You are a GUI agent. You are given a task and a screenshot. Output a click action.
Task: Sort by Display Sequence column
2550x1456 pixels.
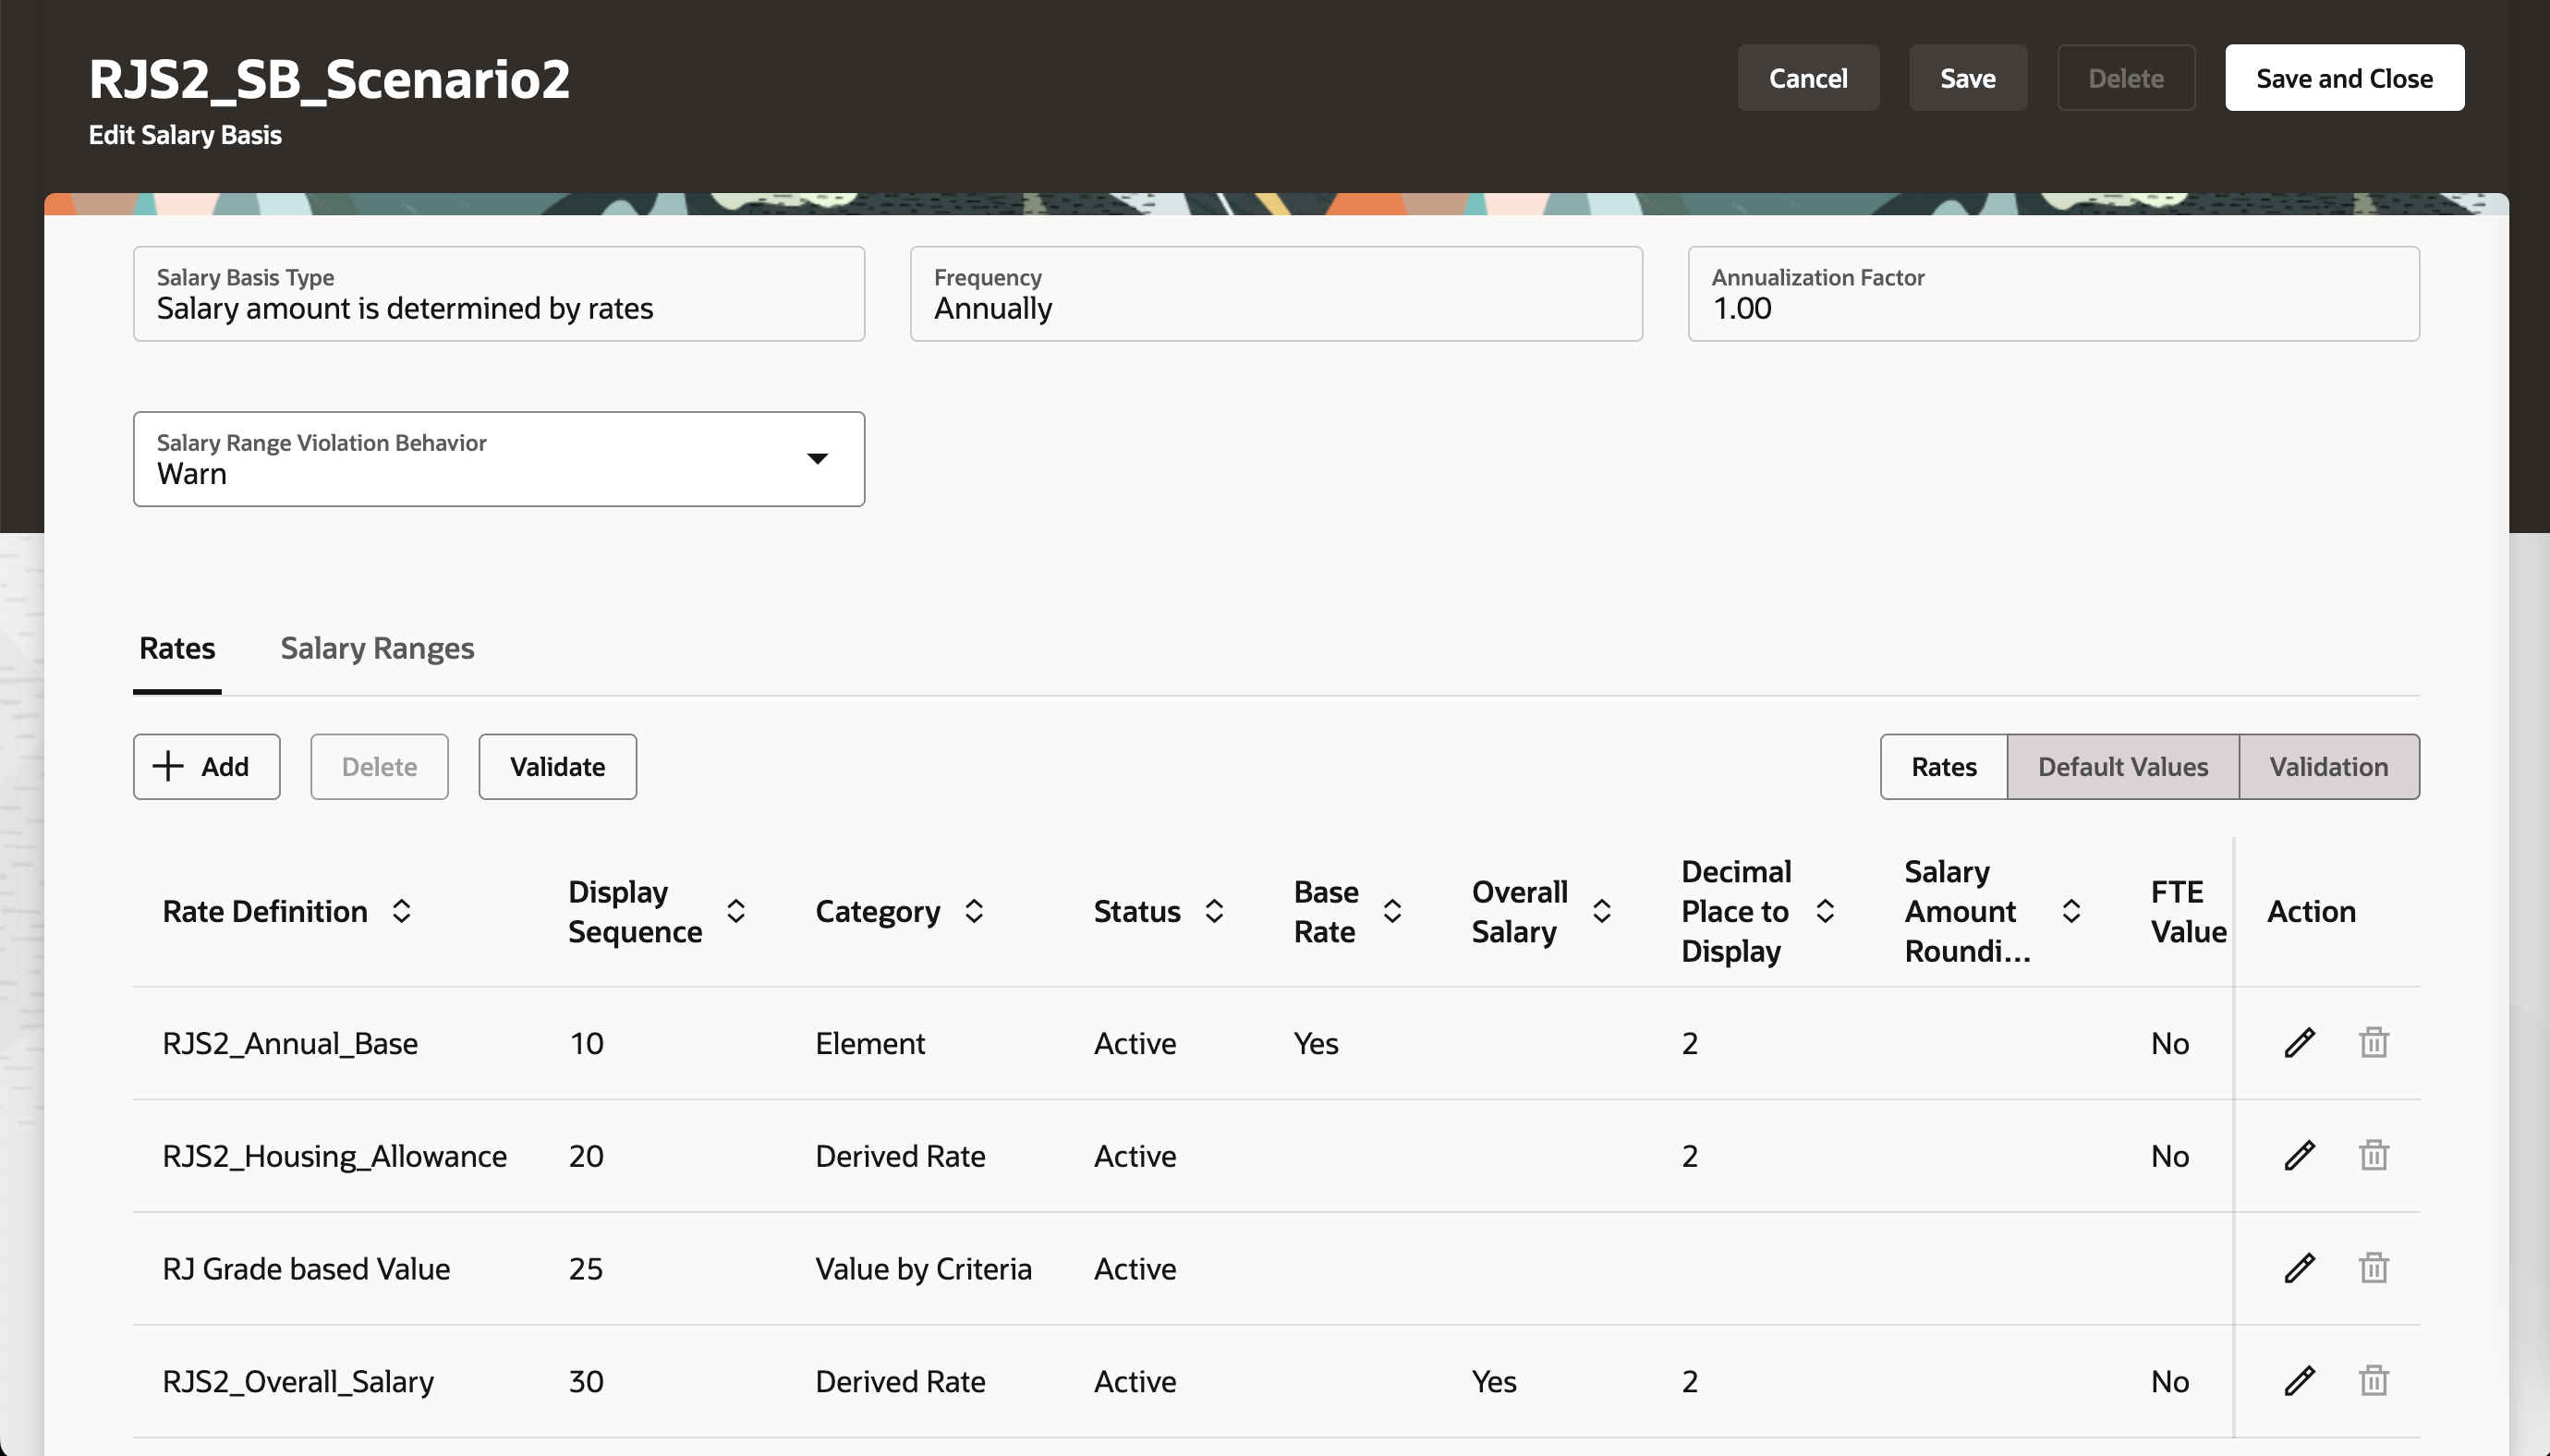tap(736, 911)
